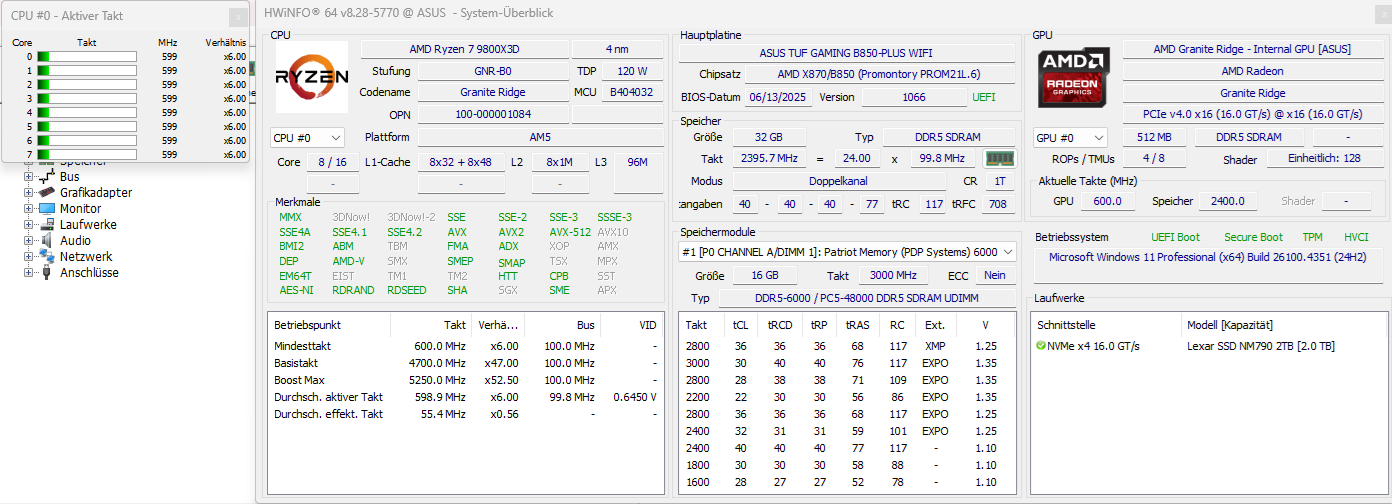Select Netzwerk in the device tree
This screenshot has width=1392, height=504.
[x=86, y=257]
